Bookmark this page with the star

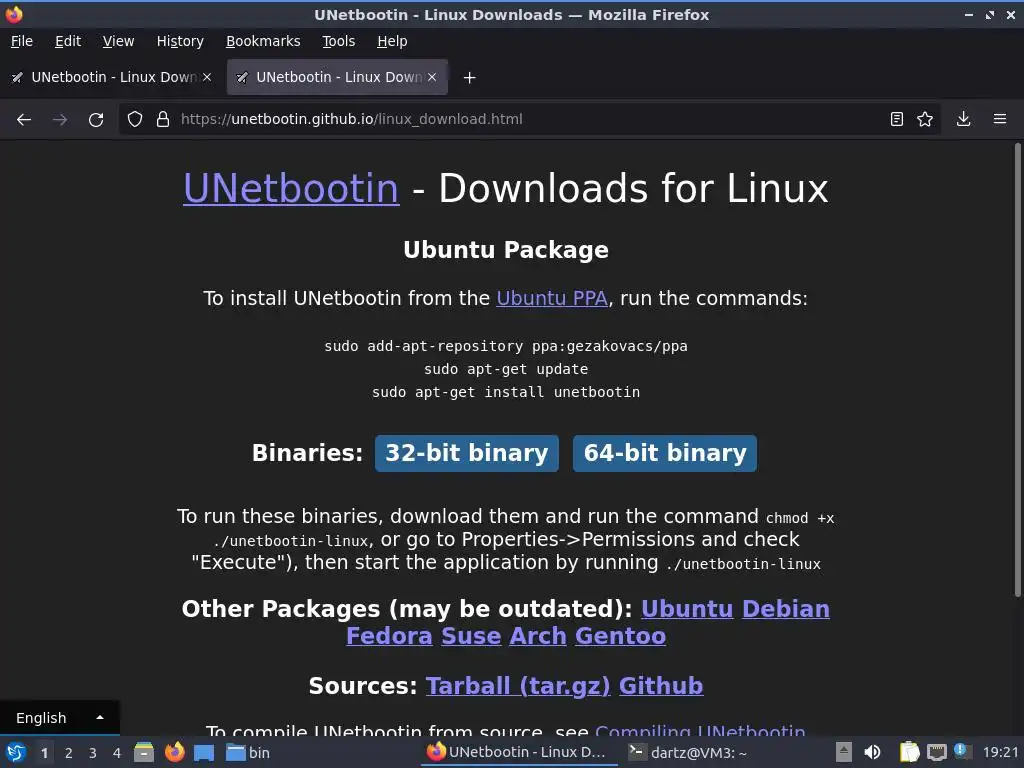925,120
